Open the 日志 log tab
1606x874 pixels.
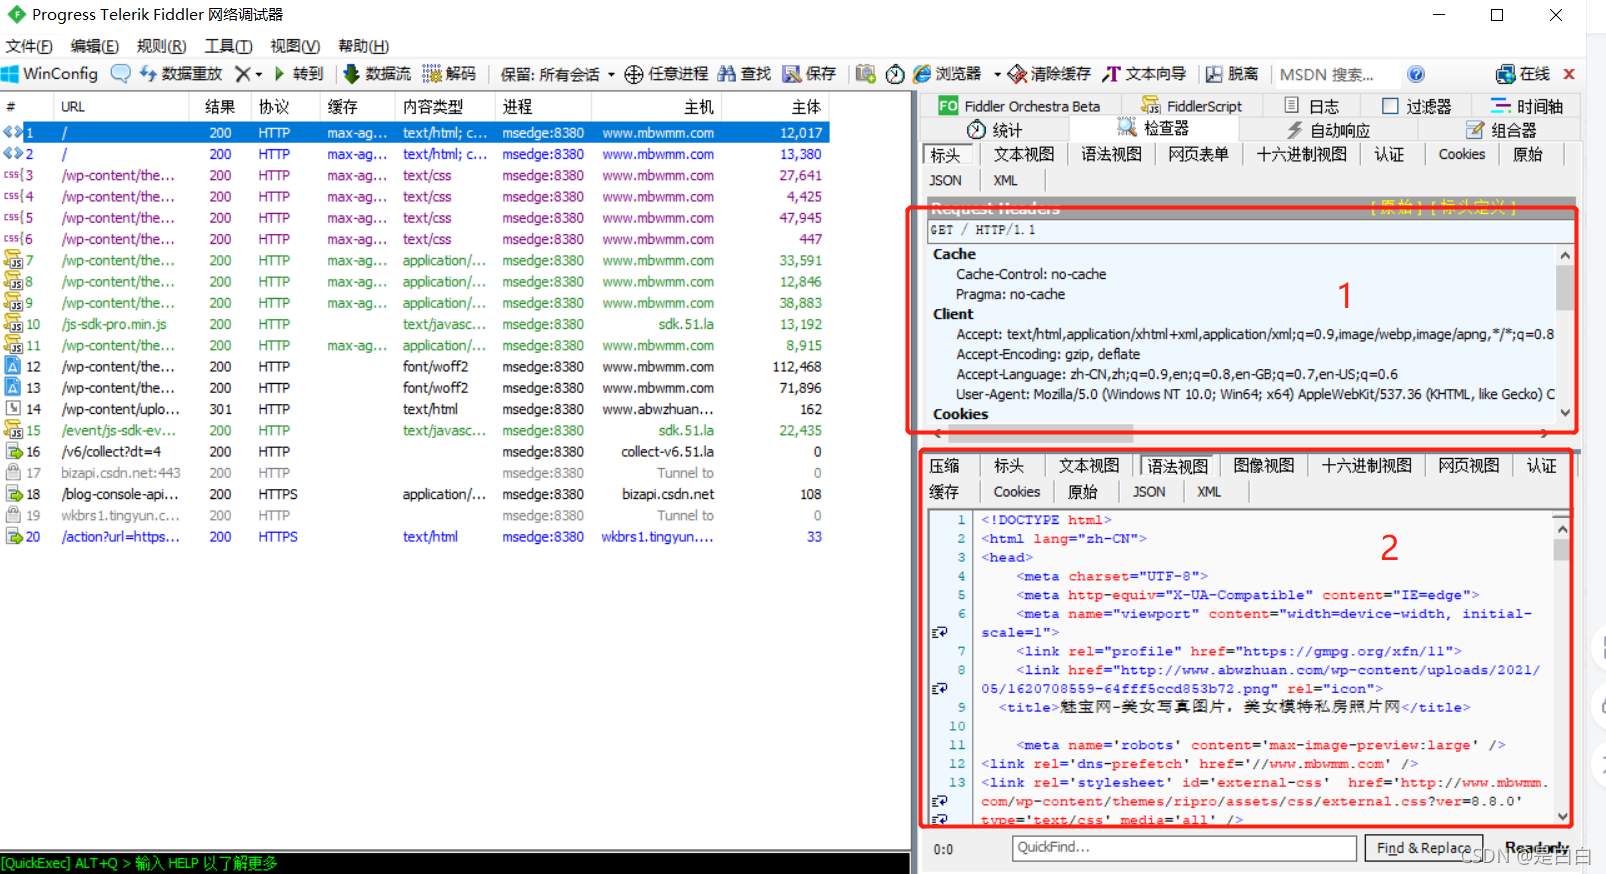coord(1311,106)
